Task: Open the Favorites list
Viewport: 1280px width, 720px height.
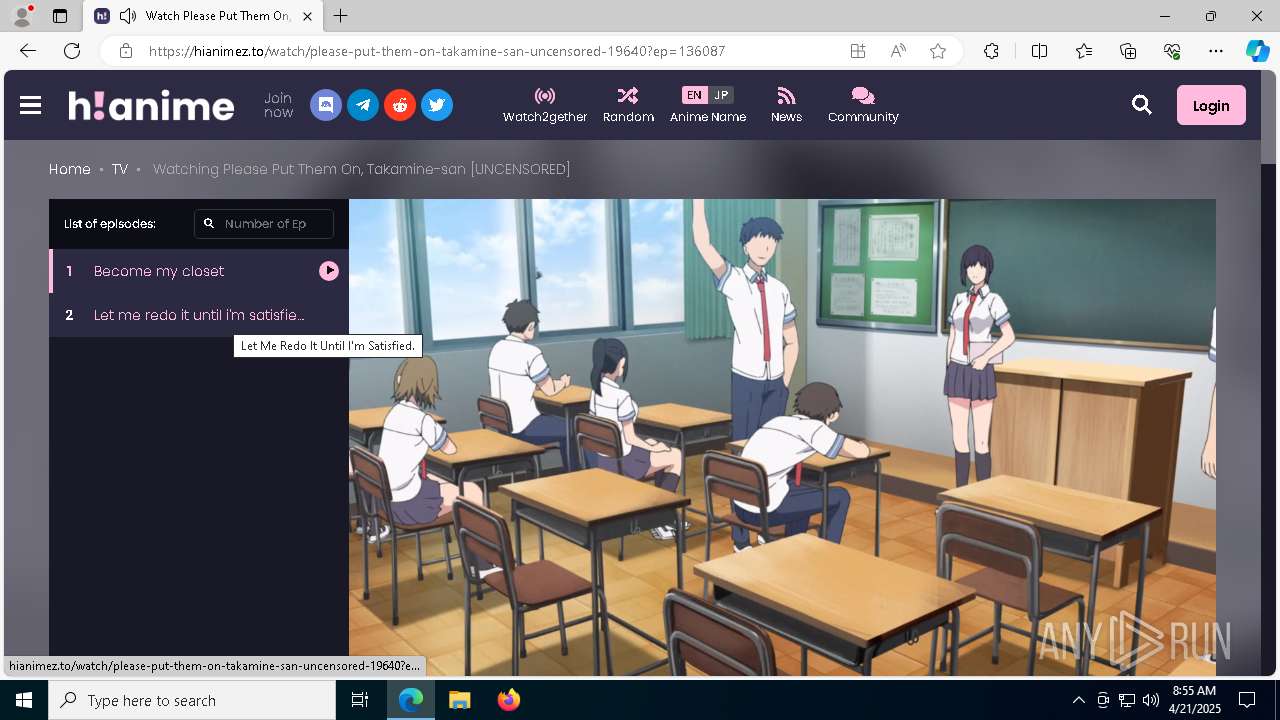Action: tap(1084, 51)
